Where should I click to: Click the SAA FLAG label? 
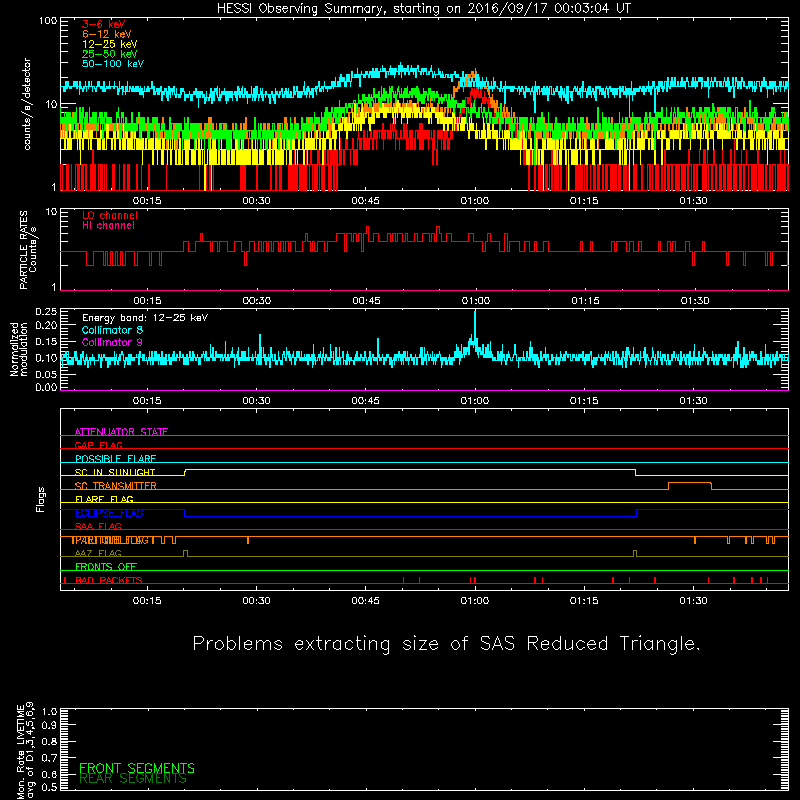tap(98, 526)
